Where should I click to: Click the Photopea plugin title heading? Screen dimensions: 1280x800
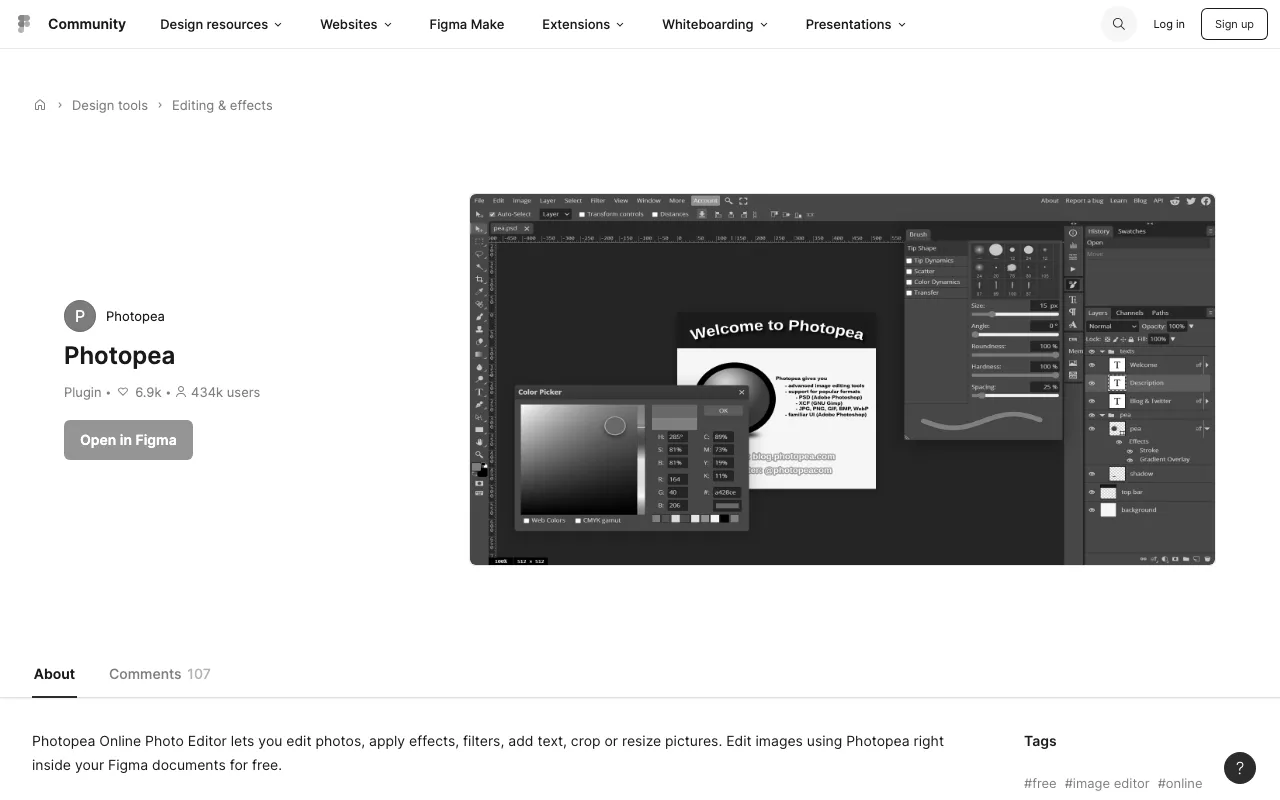[119, 355]
